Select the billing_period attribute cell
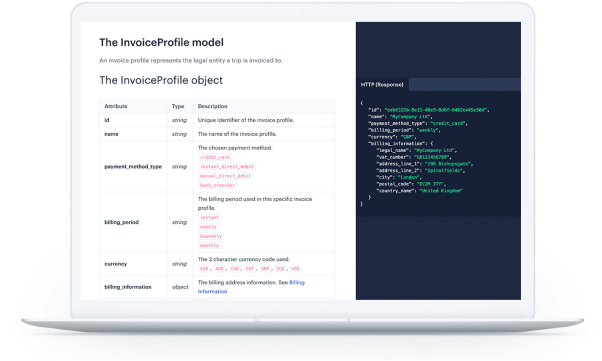Viewport: 602px width, 361px height. click(x=133, y=222)
